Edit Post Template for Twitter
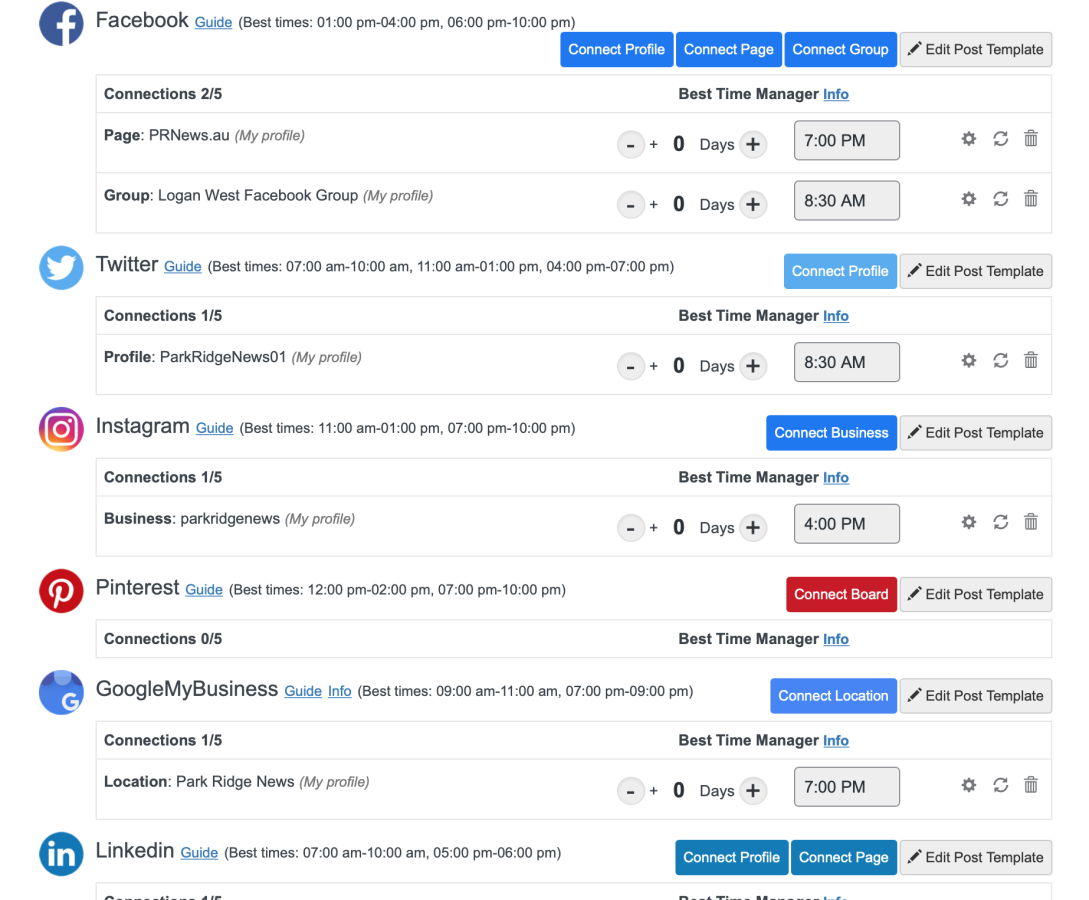Viewport: 1089px width, 900px height. tap(976, 271)
